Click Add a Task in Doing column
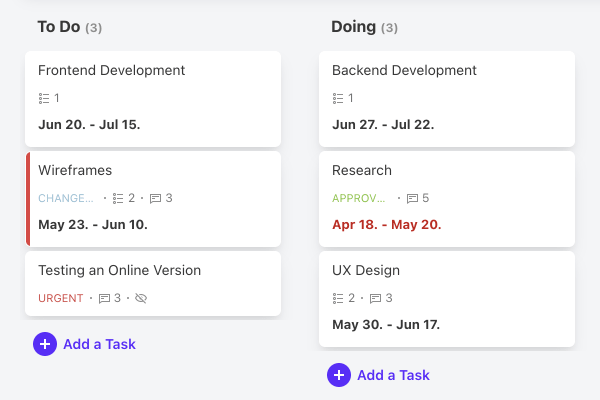The width and height of the screenshot is (600, 400). pyautogui.click(x=393, y=375)
